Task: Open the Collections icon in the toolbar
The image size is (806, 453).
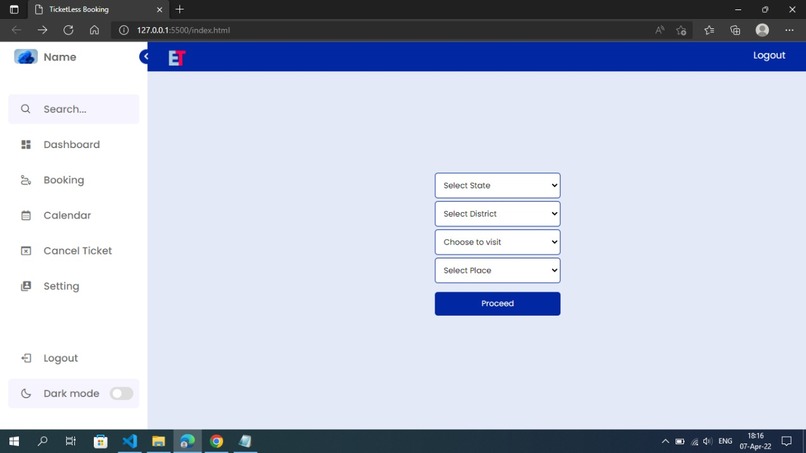Action: 735,30
